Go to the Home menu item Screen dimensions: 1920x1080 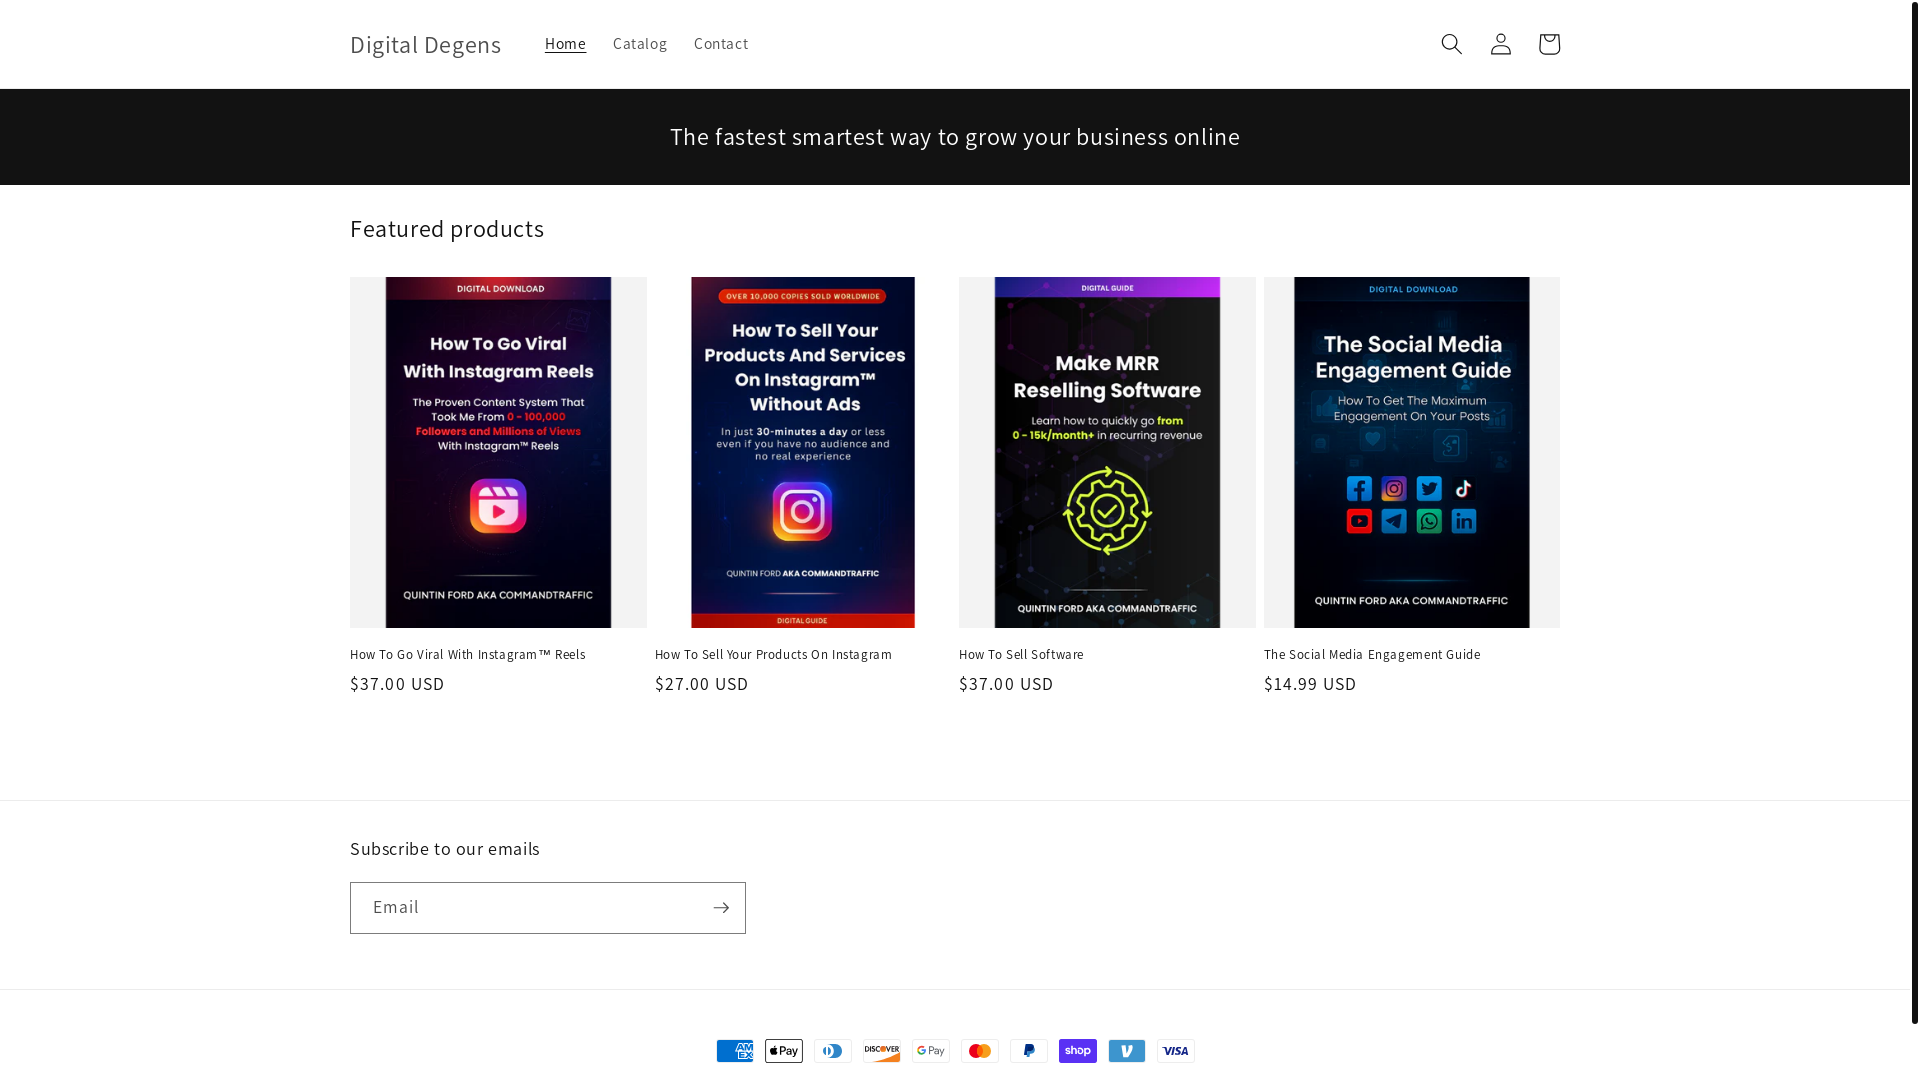tap(565, 44)
